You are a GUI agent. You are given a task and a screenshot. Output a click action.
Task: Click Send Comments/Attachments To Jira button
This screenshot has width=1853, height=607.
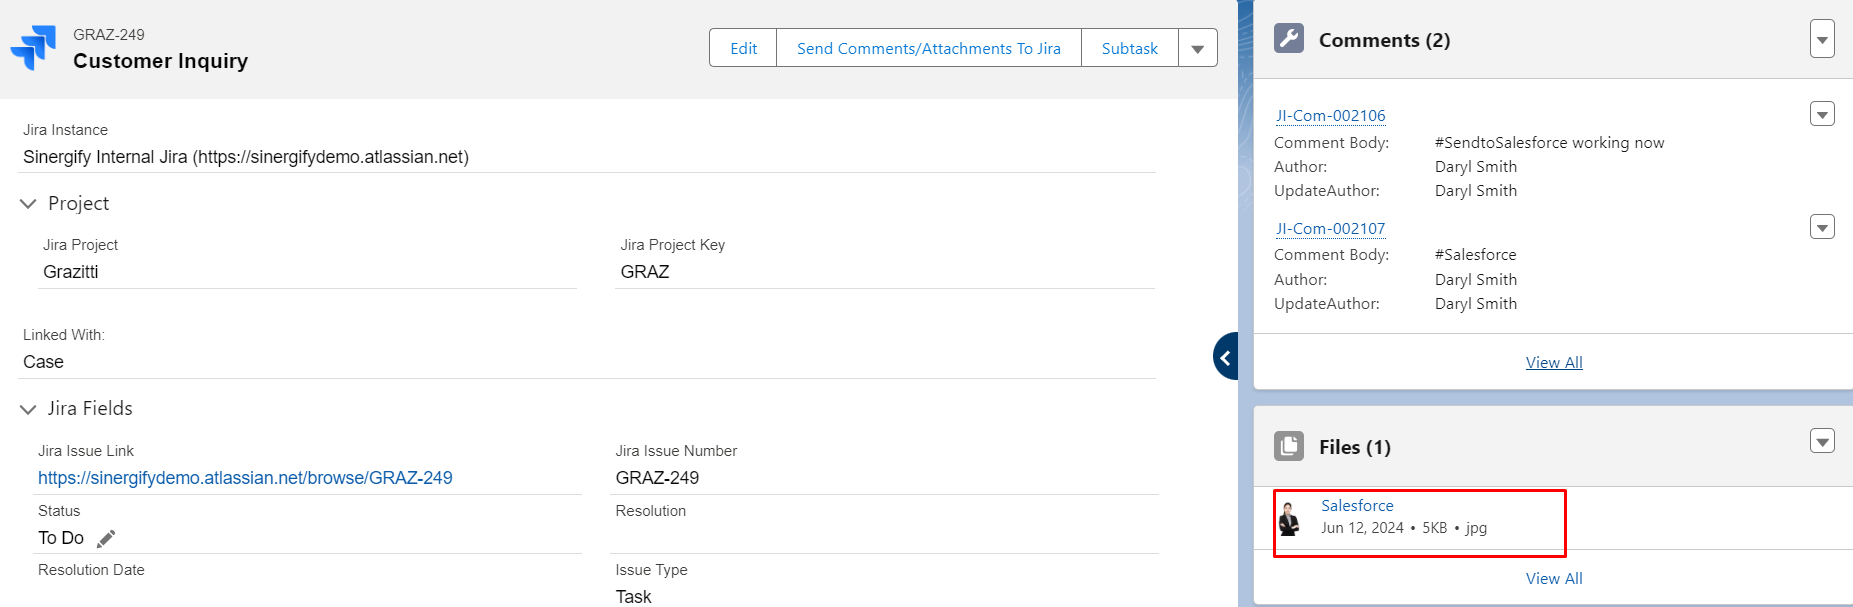pyautogui.click(x=929, y=48)
